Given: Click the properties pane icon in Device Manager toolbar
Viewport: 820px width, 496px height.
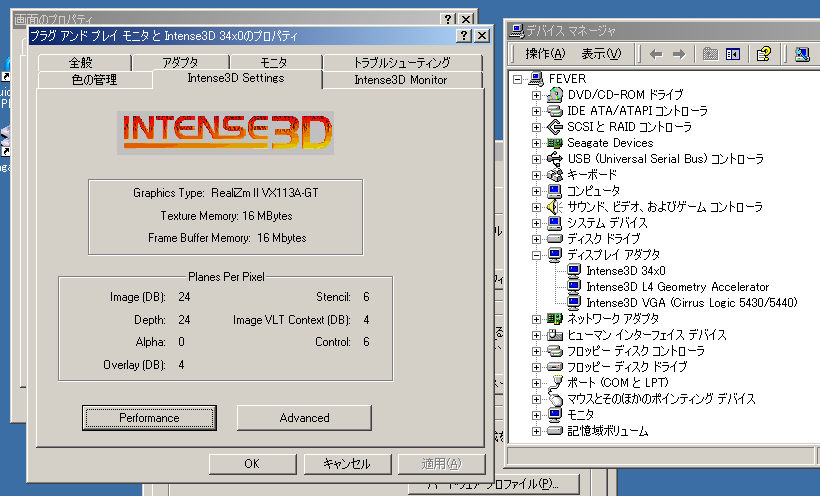Looking at the screenshot, I should click(x=733, y=53).
